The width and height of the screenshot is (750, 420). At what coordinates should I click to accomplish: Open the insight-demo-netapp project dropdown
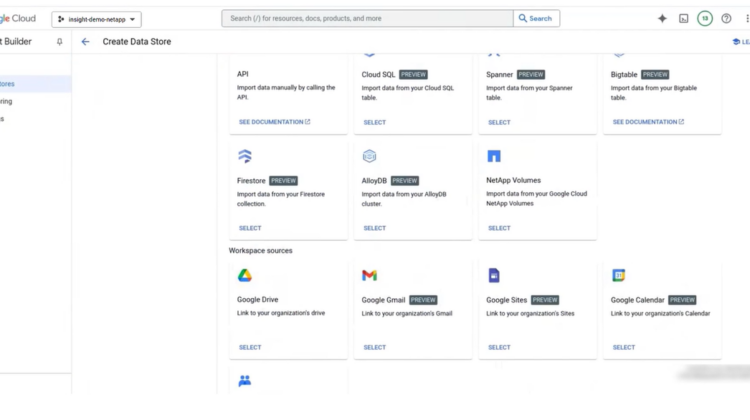click(96, 19)
